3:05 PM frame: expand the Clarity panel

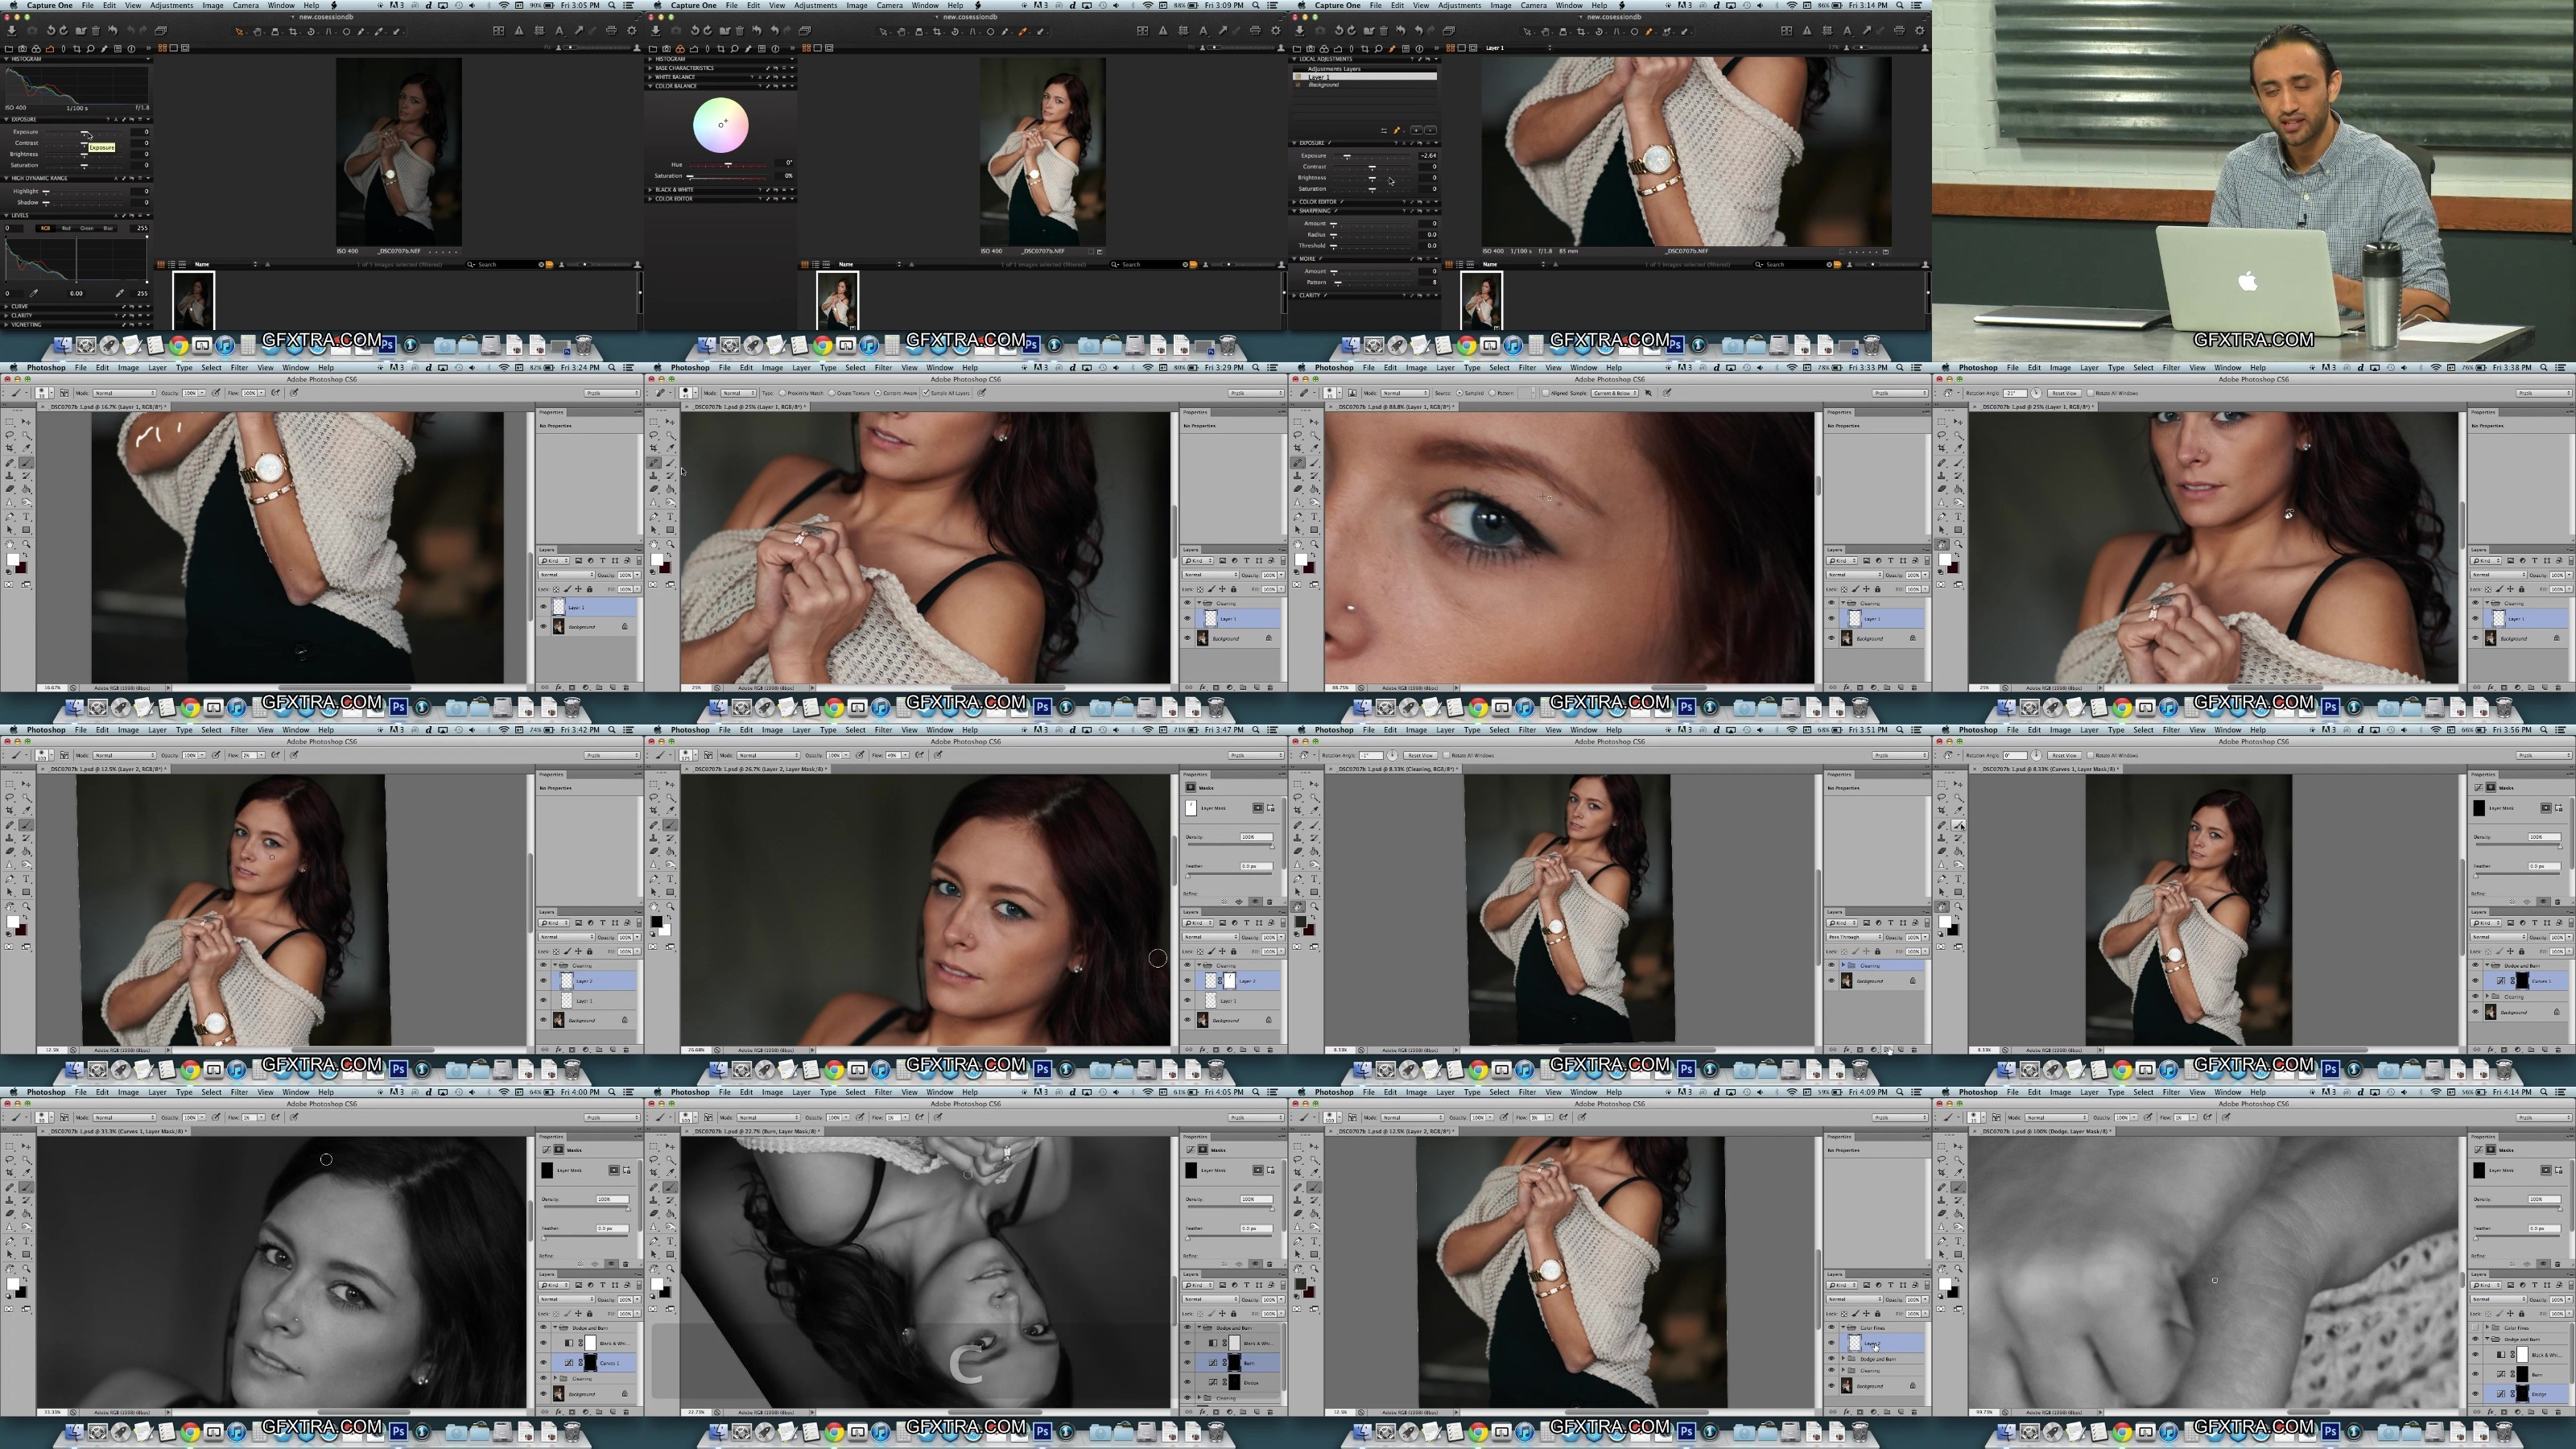click(5, 315)
